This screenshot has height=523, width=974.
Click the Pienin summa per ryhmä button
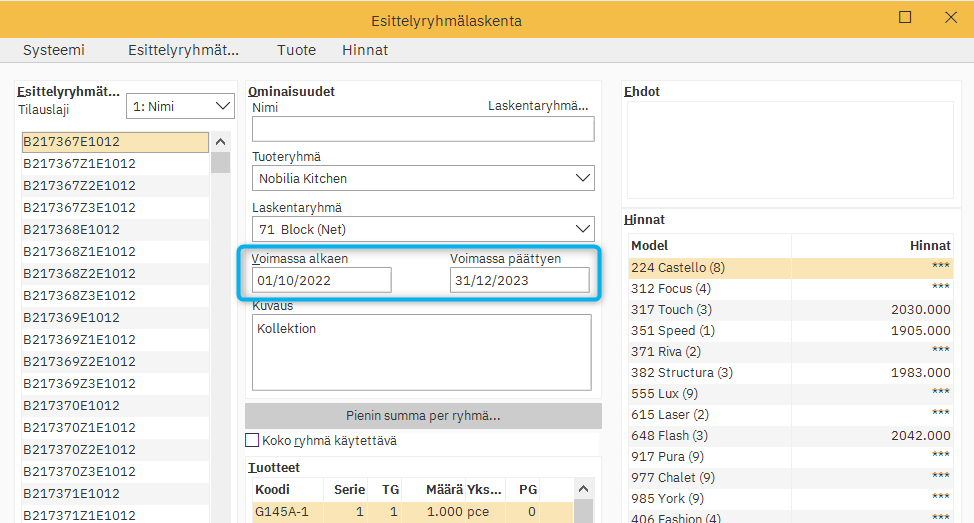click(x=423, y=416)
